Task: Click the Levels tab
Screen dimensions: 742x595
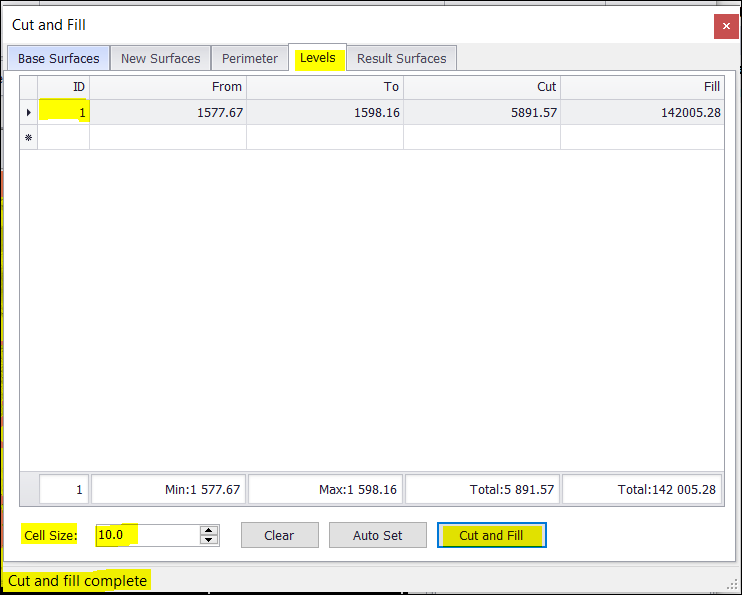Action: (x=318, y=58)
